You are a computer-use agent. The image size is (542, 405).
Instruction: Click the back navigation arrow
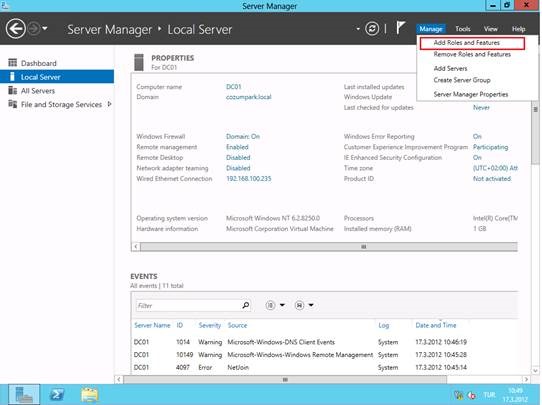tap(16, 29)
